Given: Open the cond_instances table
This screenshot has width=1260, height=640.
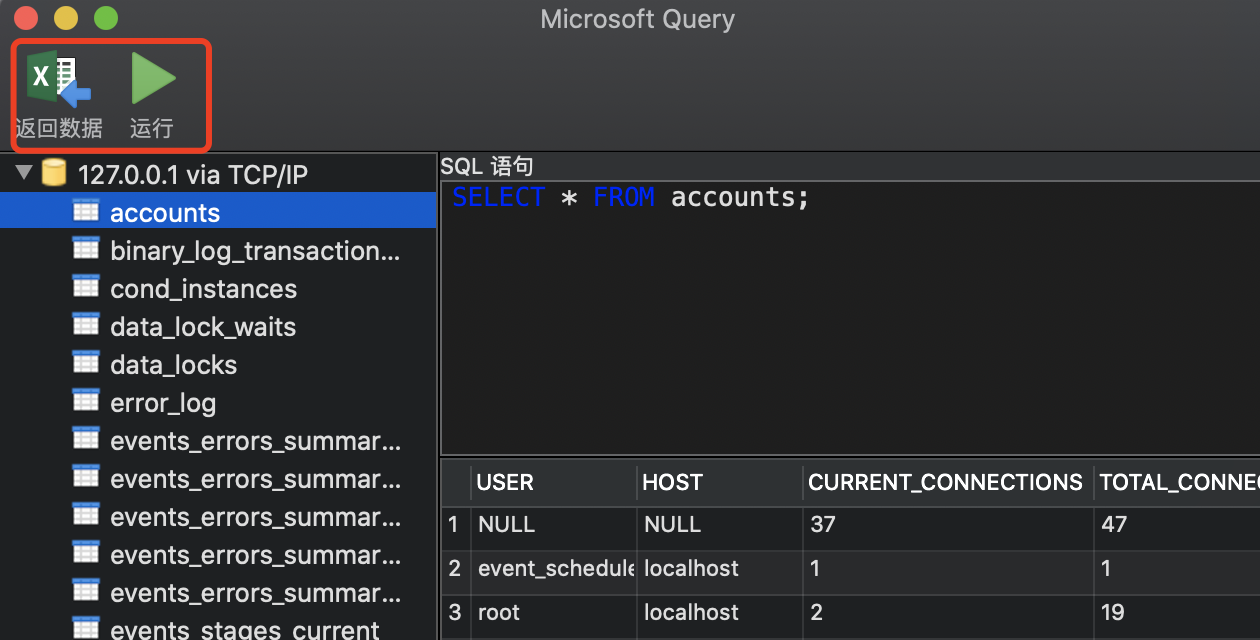Looking at the screenshot, I should (203, 289).
